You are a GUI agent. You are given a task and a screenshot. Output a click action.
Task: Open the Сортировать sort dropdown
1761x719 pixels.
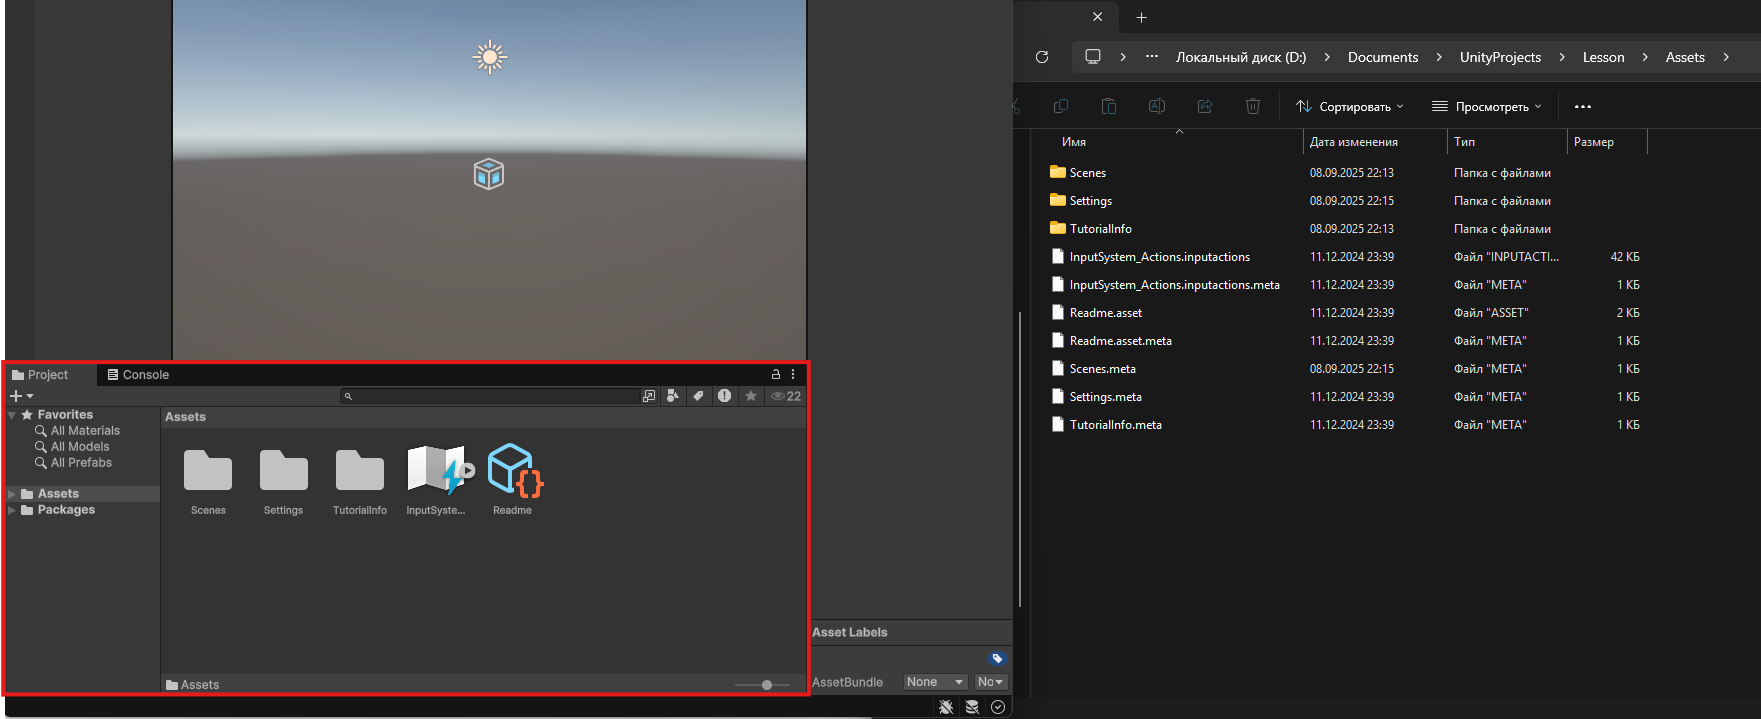[x=1349, y=107]
